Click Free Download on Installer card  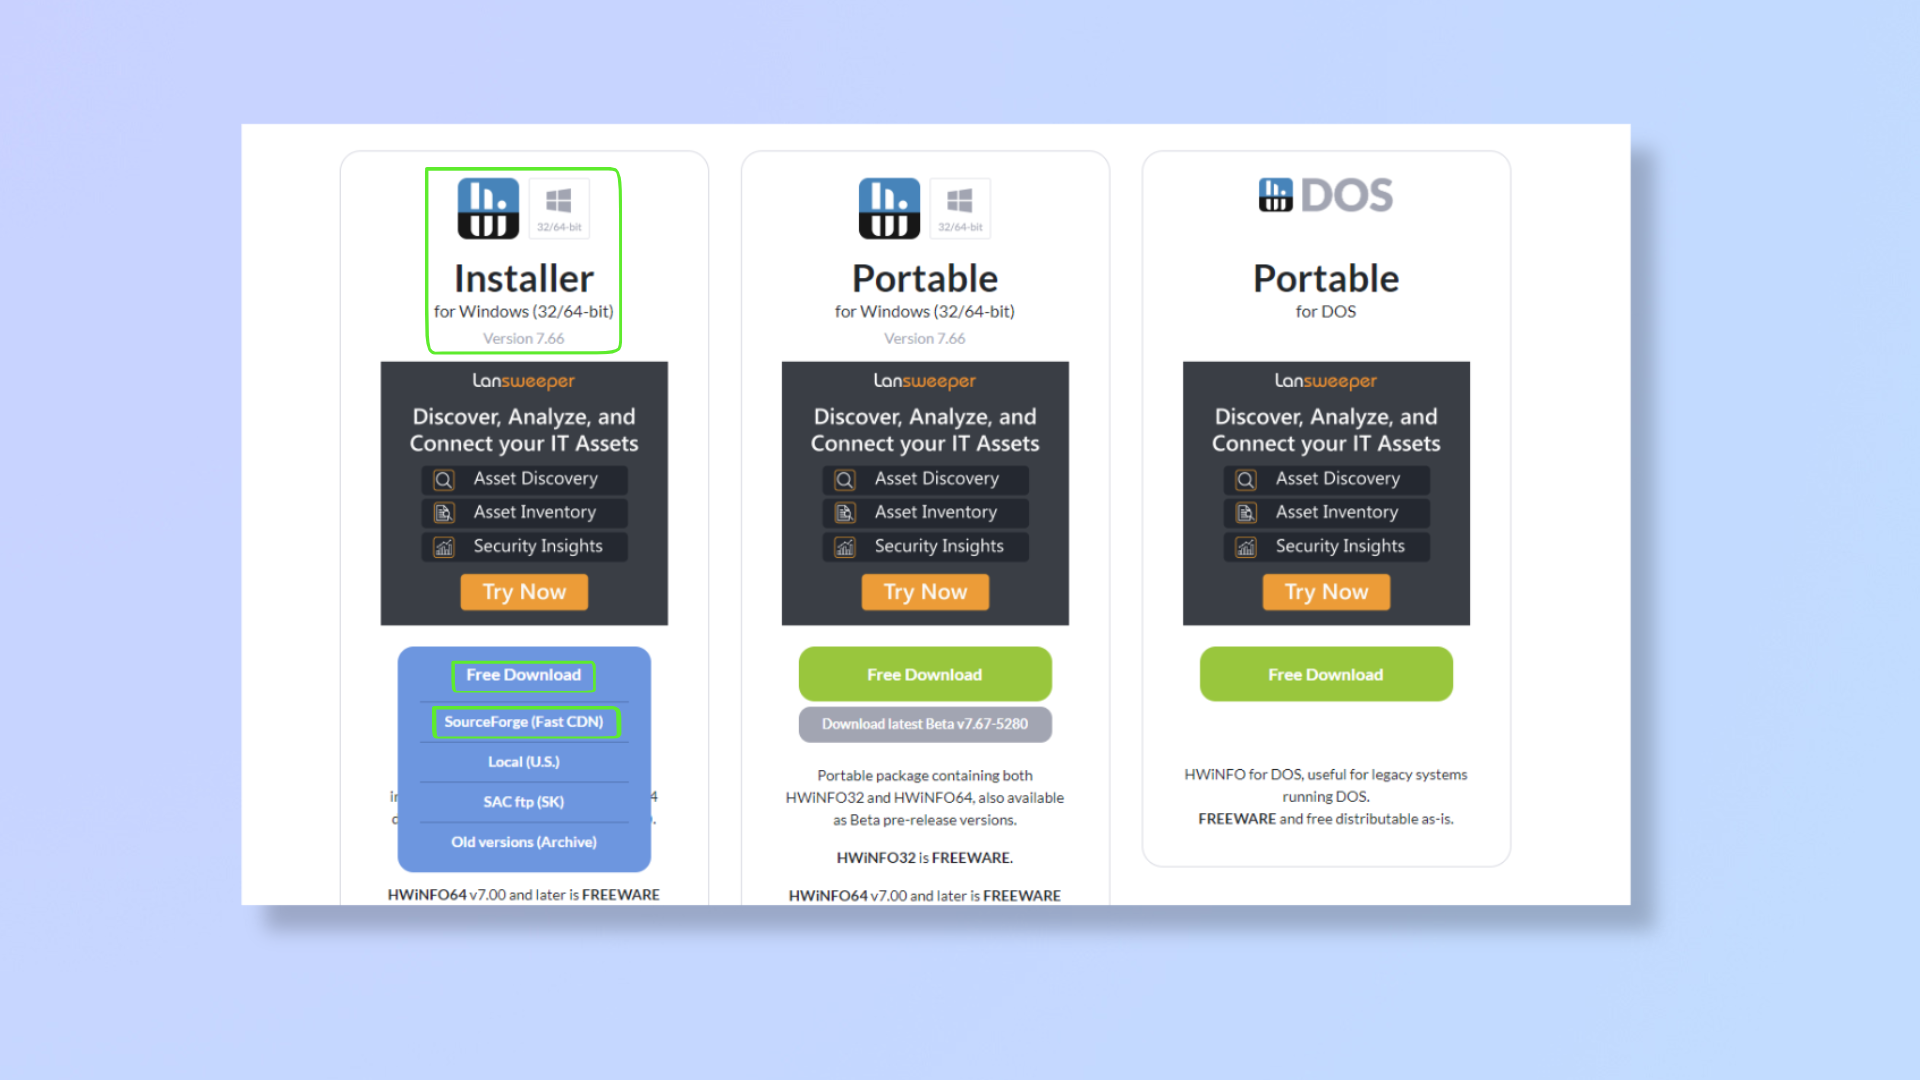pos(524,674)
